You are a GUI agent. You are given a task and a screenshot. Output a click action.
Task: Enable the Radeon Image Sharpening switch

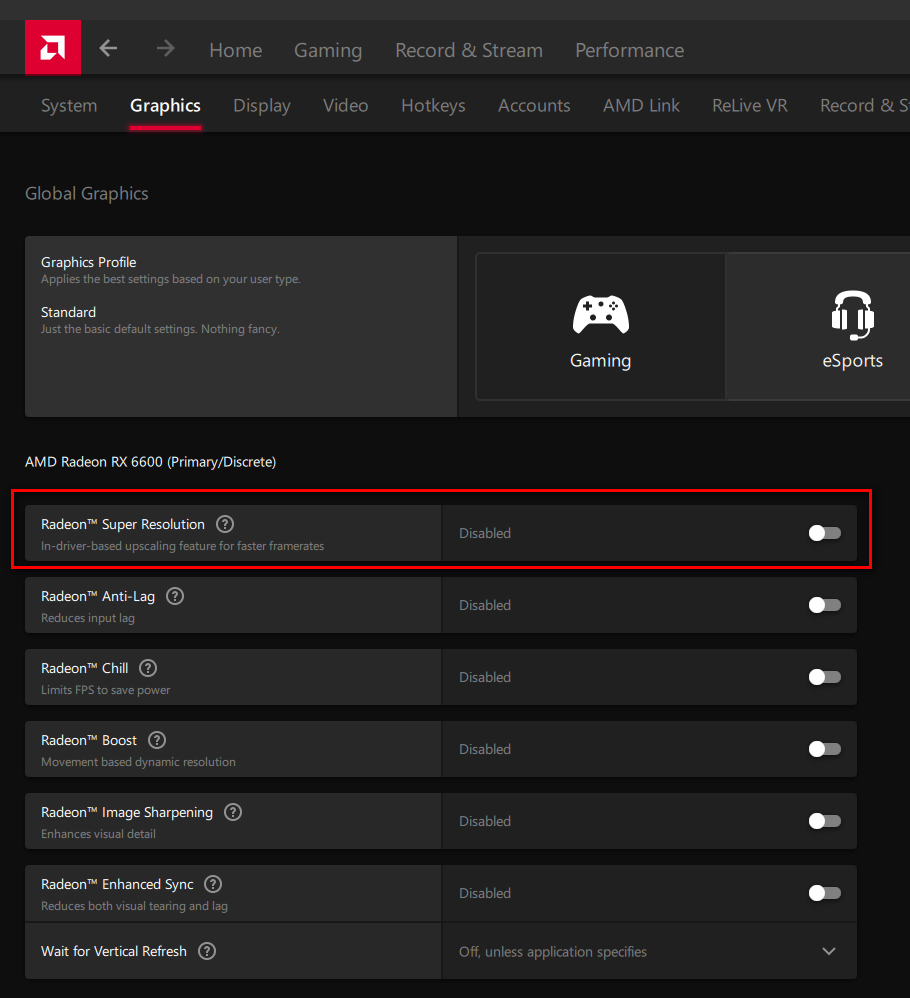click(824, 821)
